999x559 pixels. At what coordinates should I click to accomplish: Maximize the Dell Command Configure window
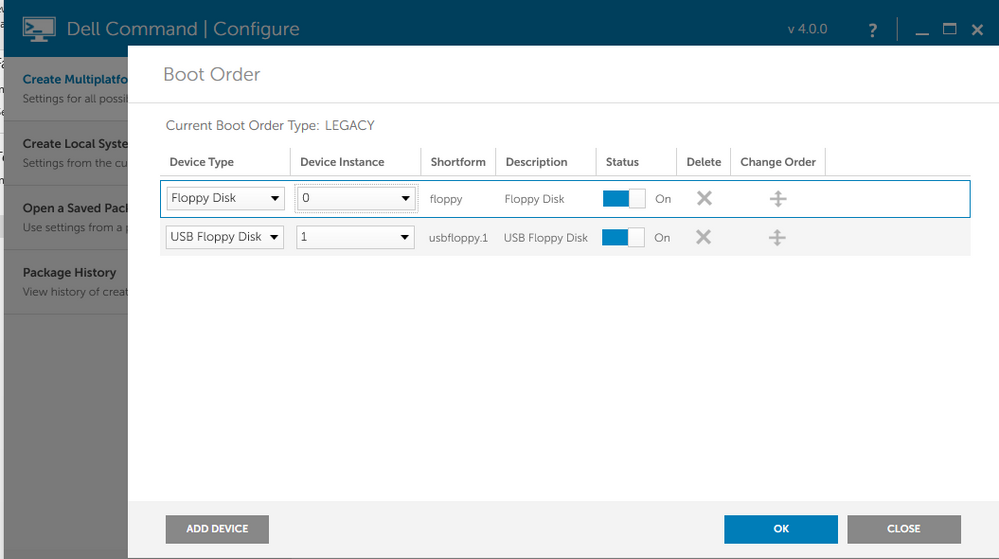(x=949, y=29)
